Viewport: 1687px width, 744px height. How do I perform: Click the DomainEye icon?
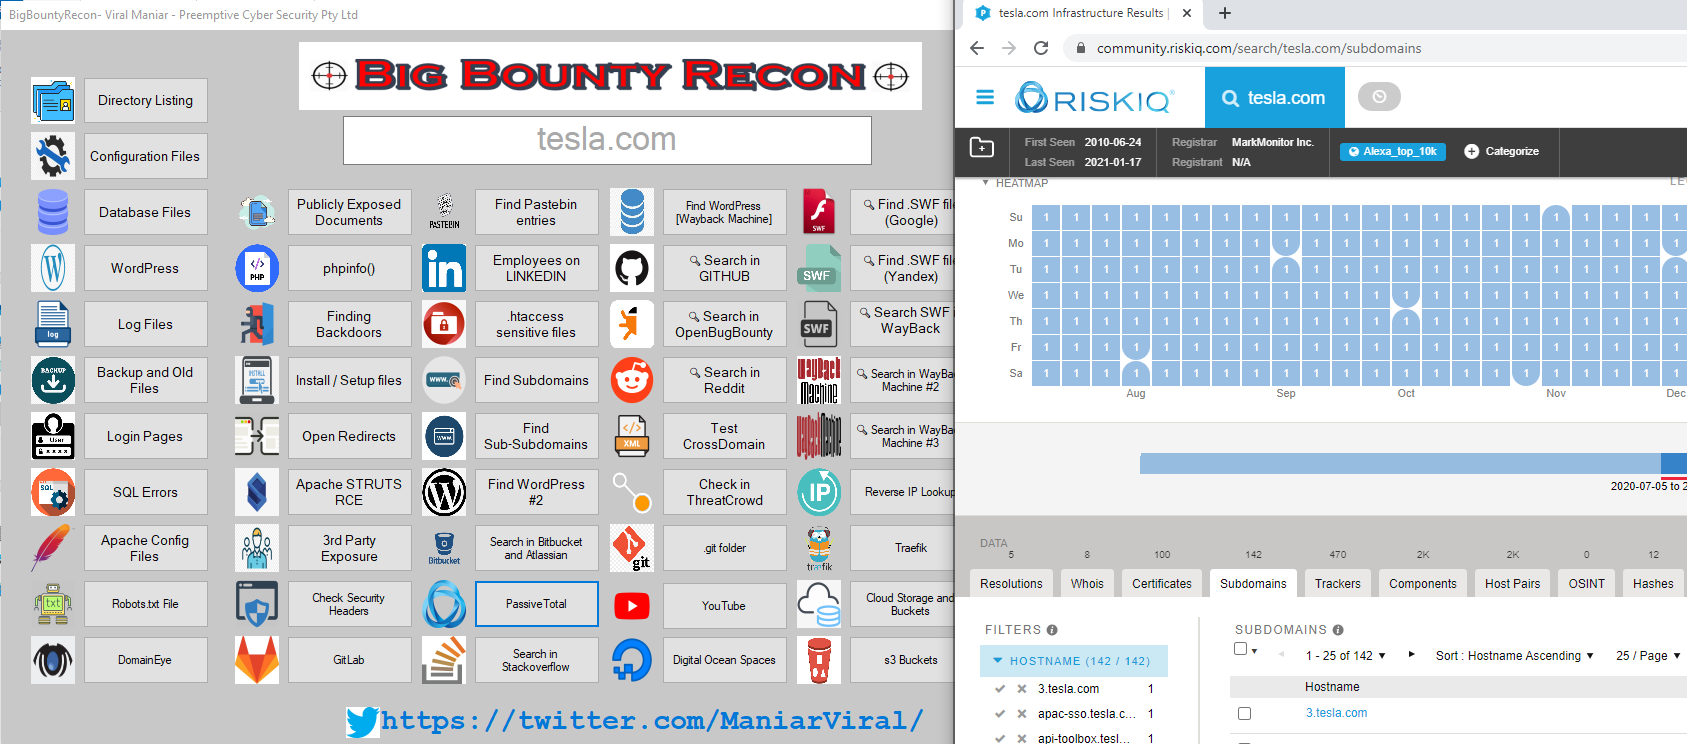(x=53, y=660)
